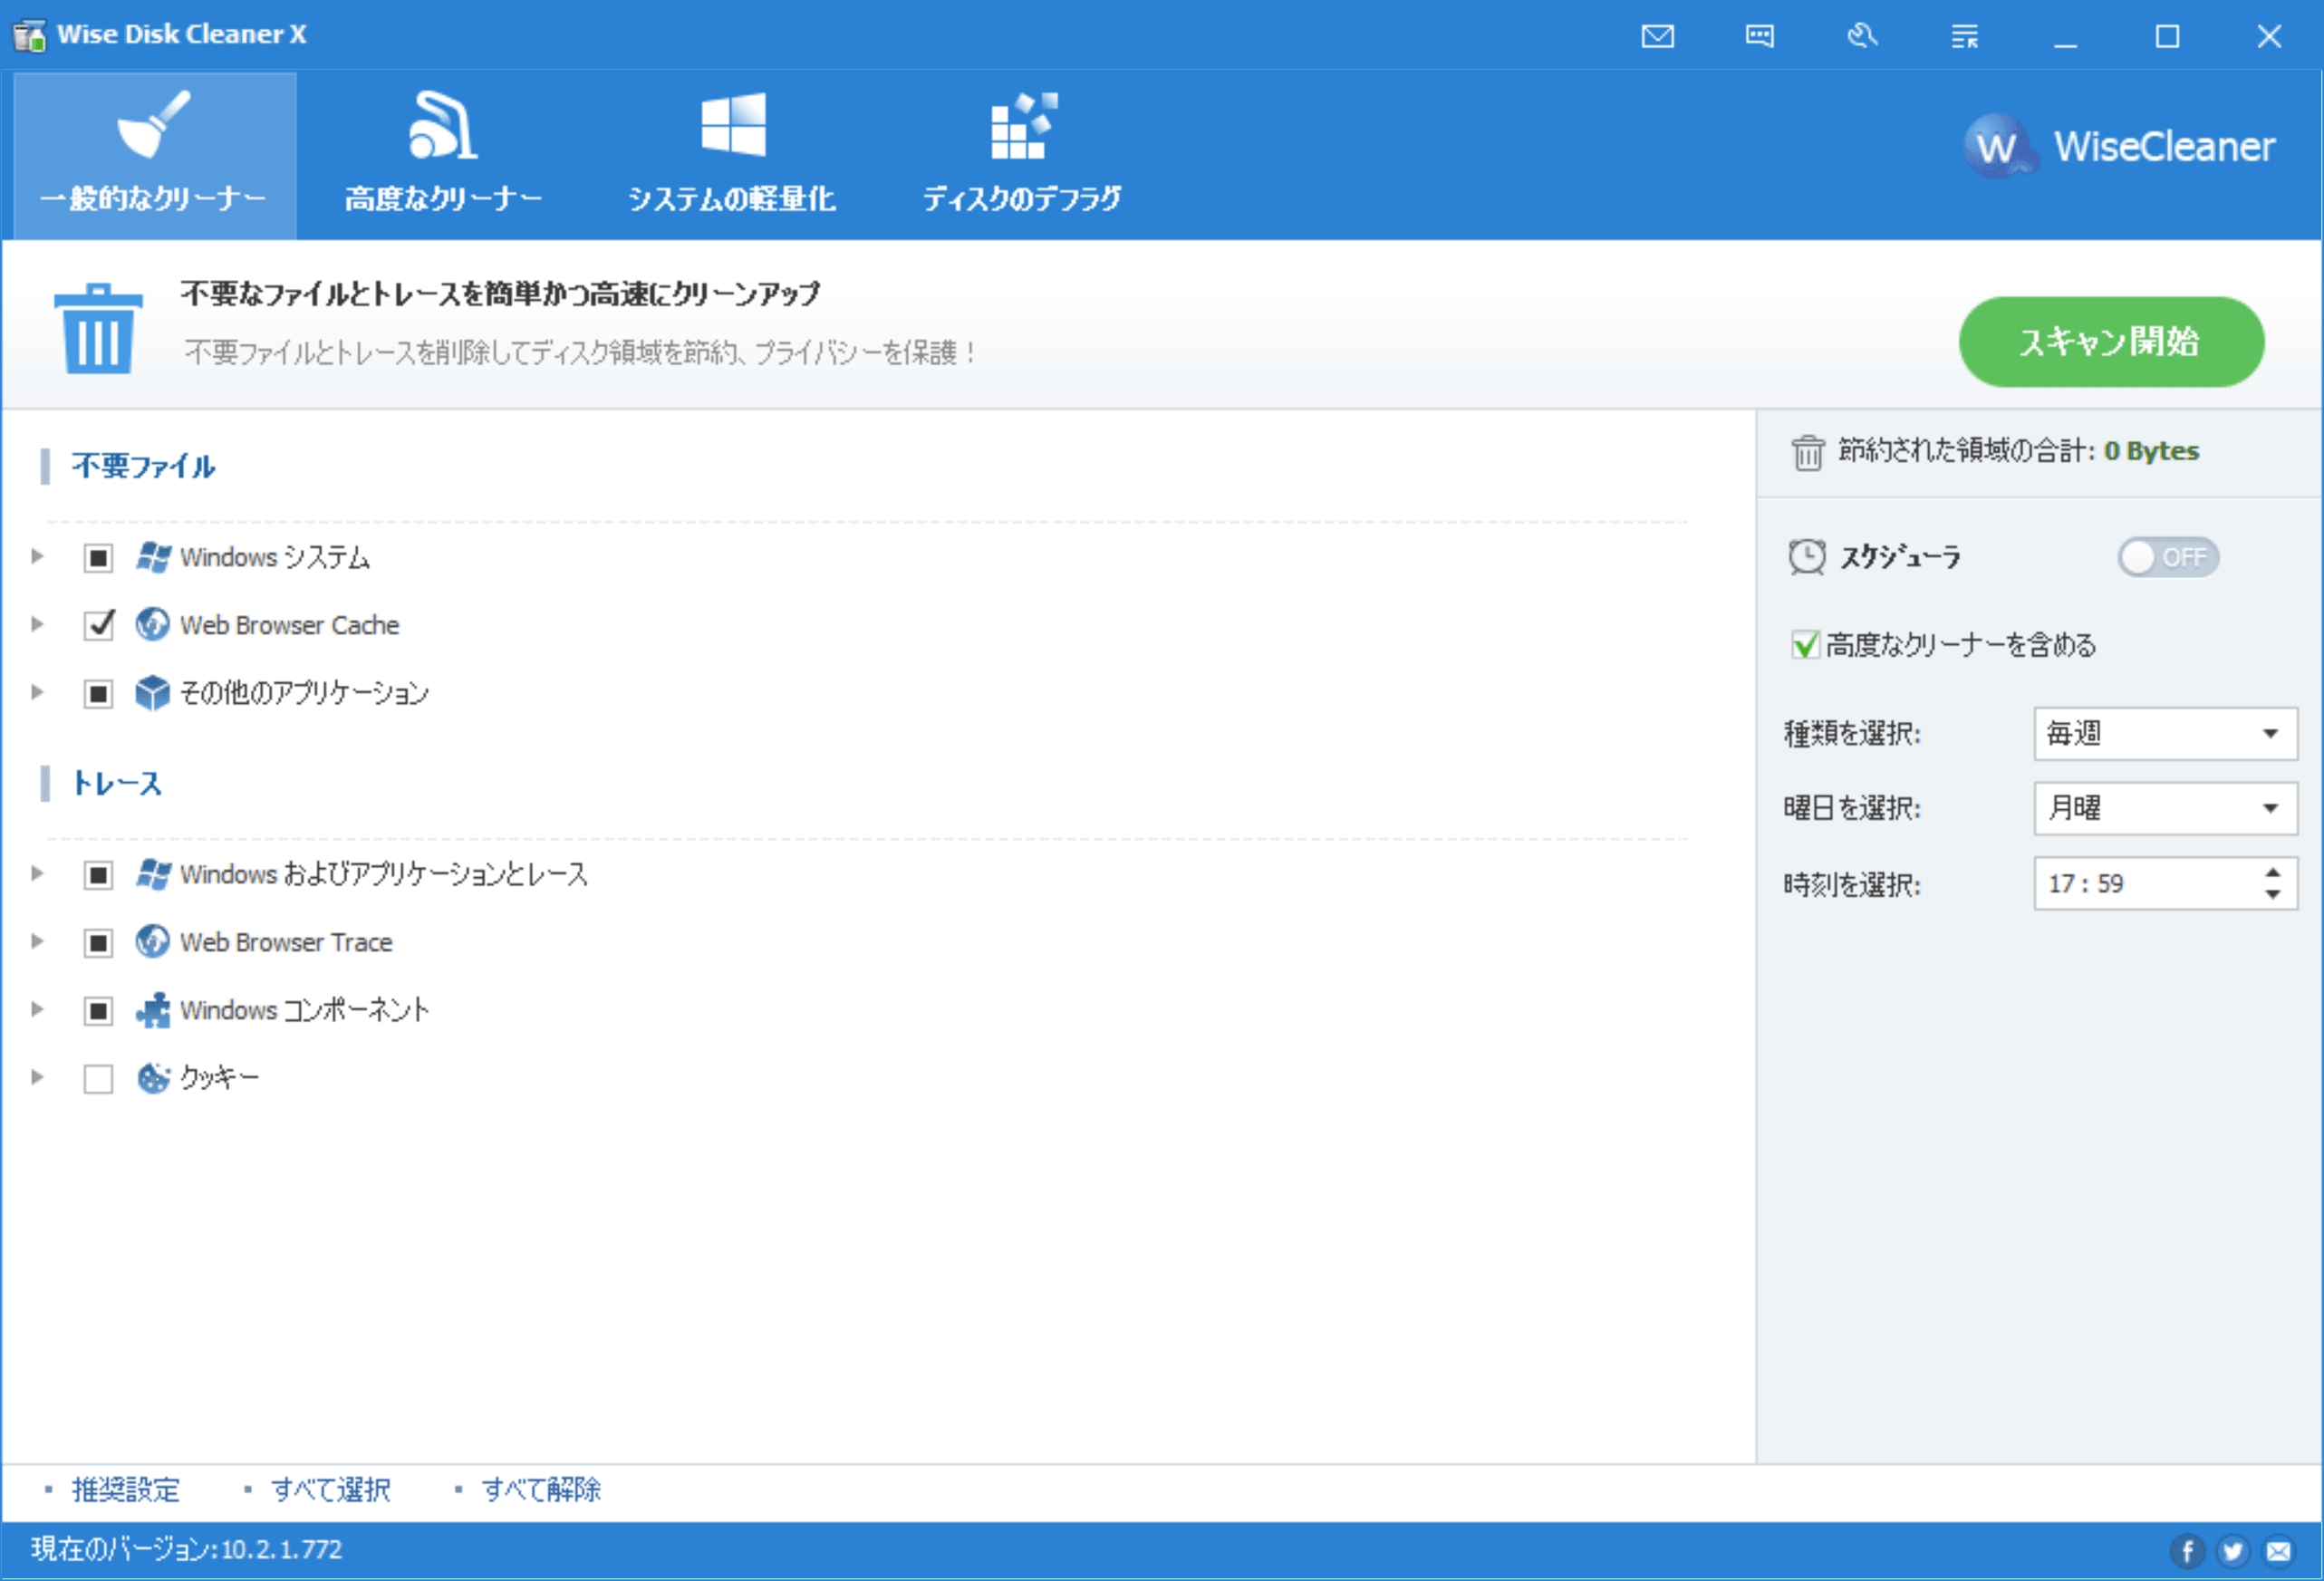The width and height of the screenshot is (2324, 1581).
Task: Expand the Windows システム tree item
Action: point(37,556)
